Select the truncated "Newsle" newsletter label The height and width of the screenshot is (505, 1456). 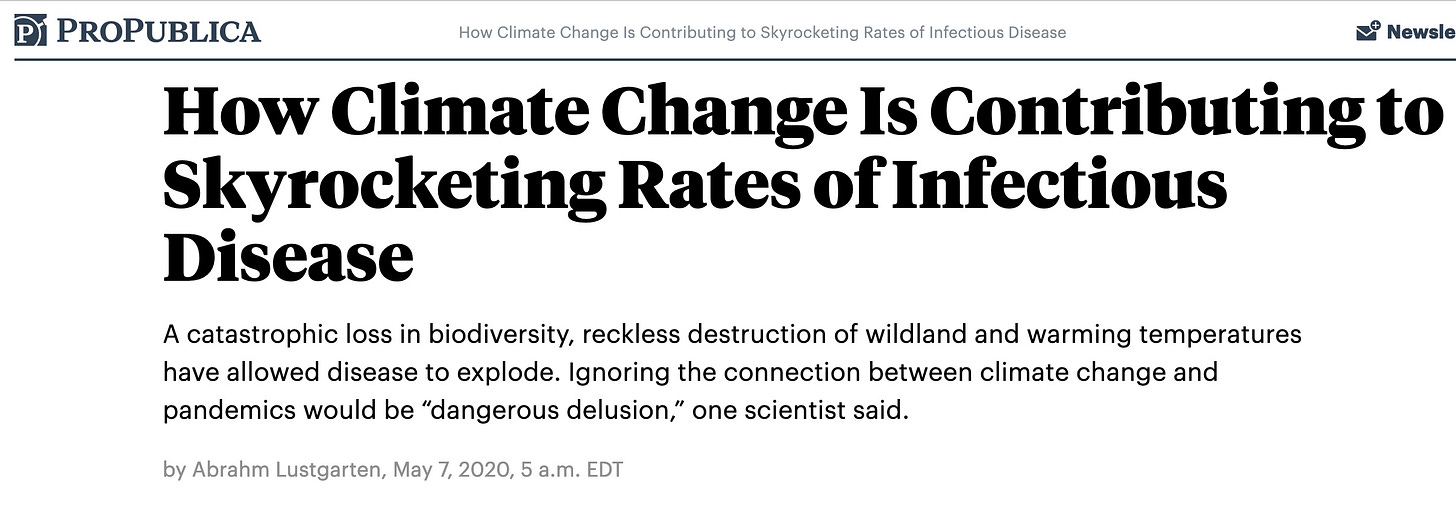click(x=1421, y=32)
